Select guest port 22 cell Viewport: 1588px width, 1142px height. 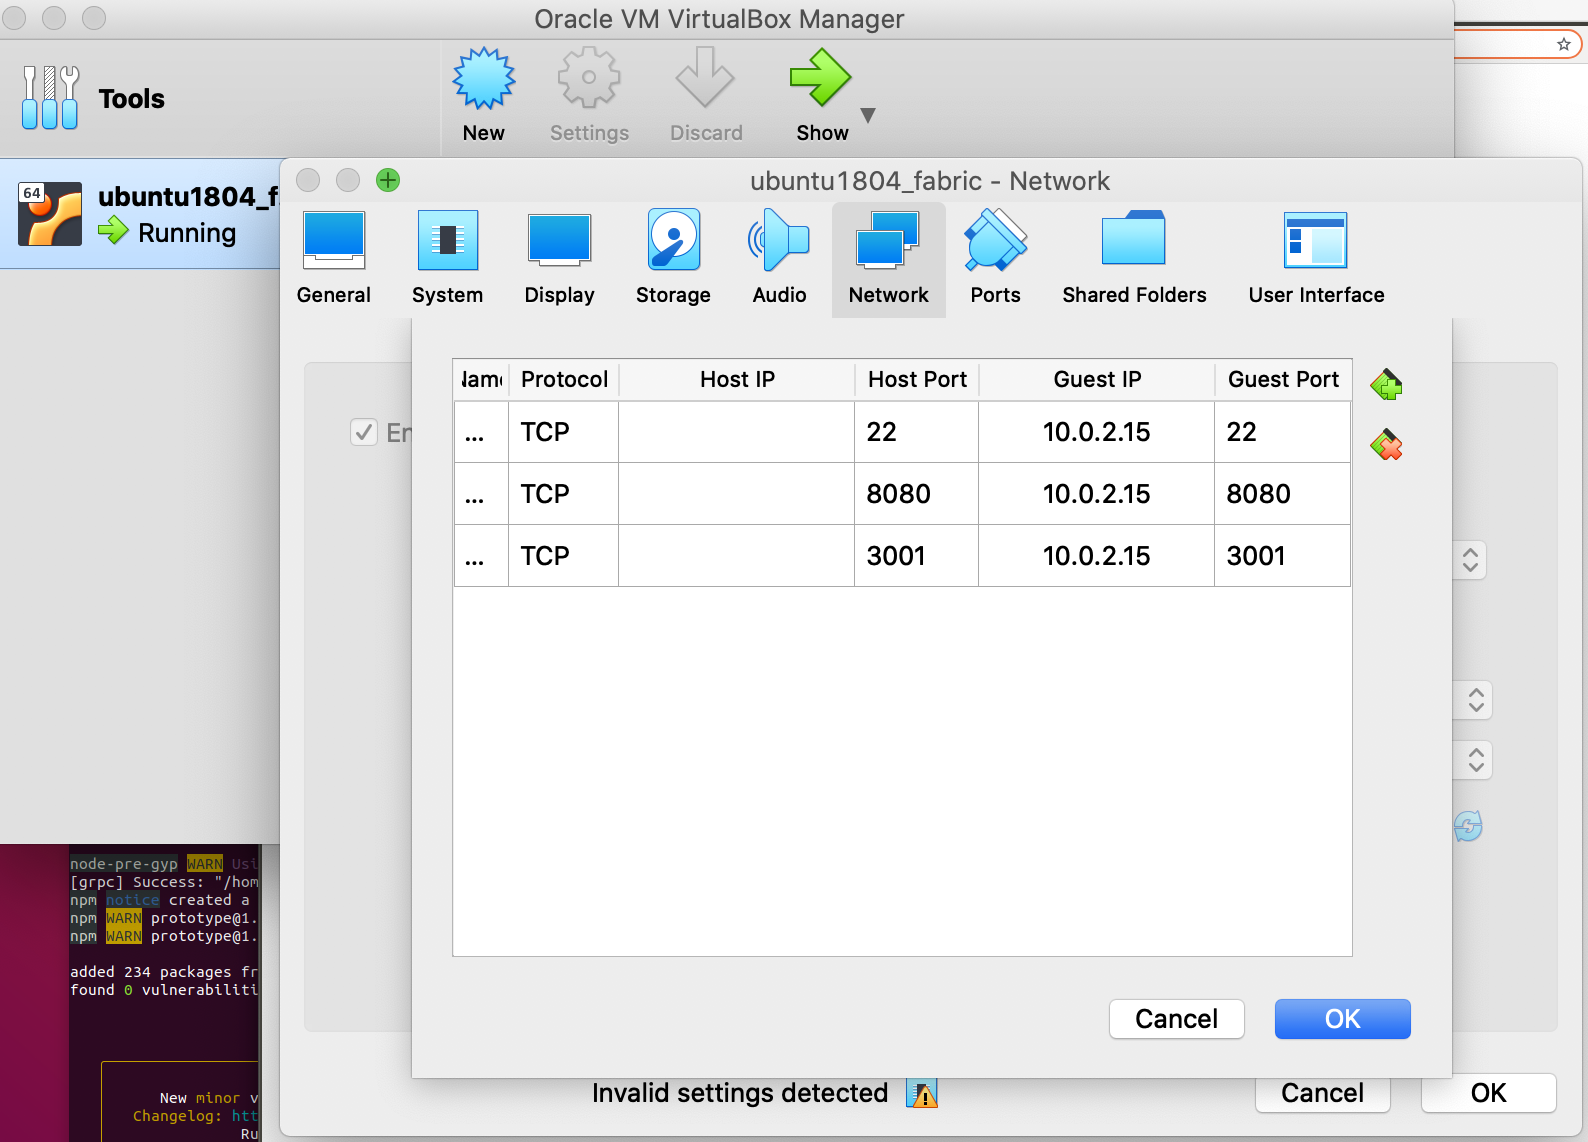[1283, 432]
